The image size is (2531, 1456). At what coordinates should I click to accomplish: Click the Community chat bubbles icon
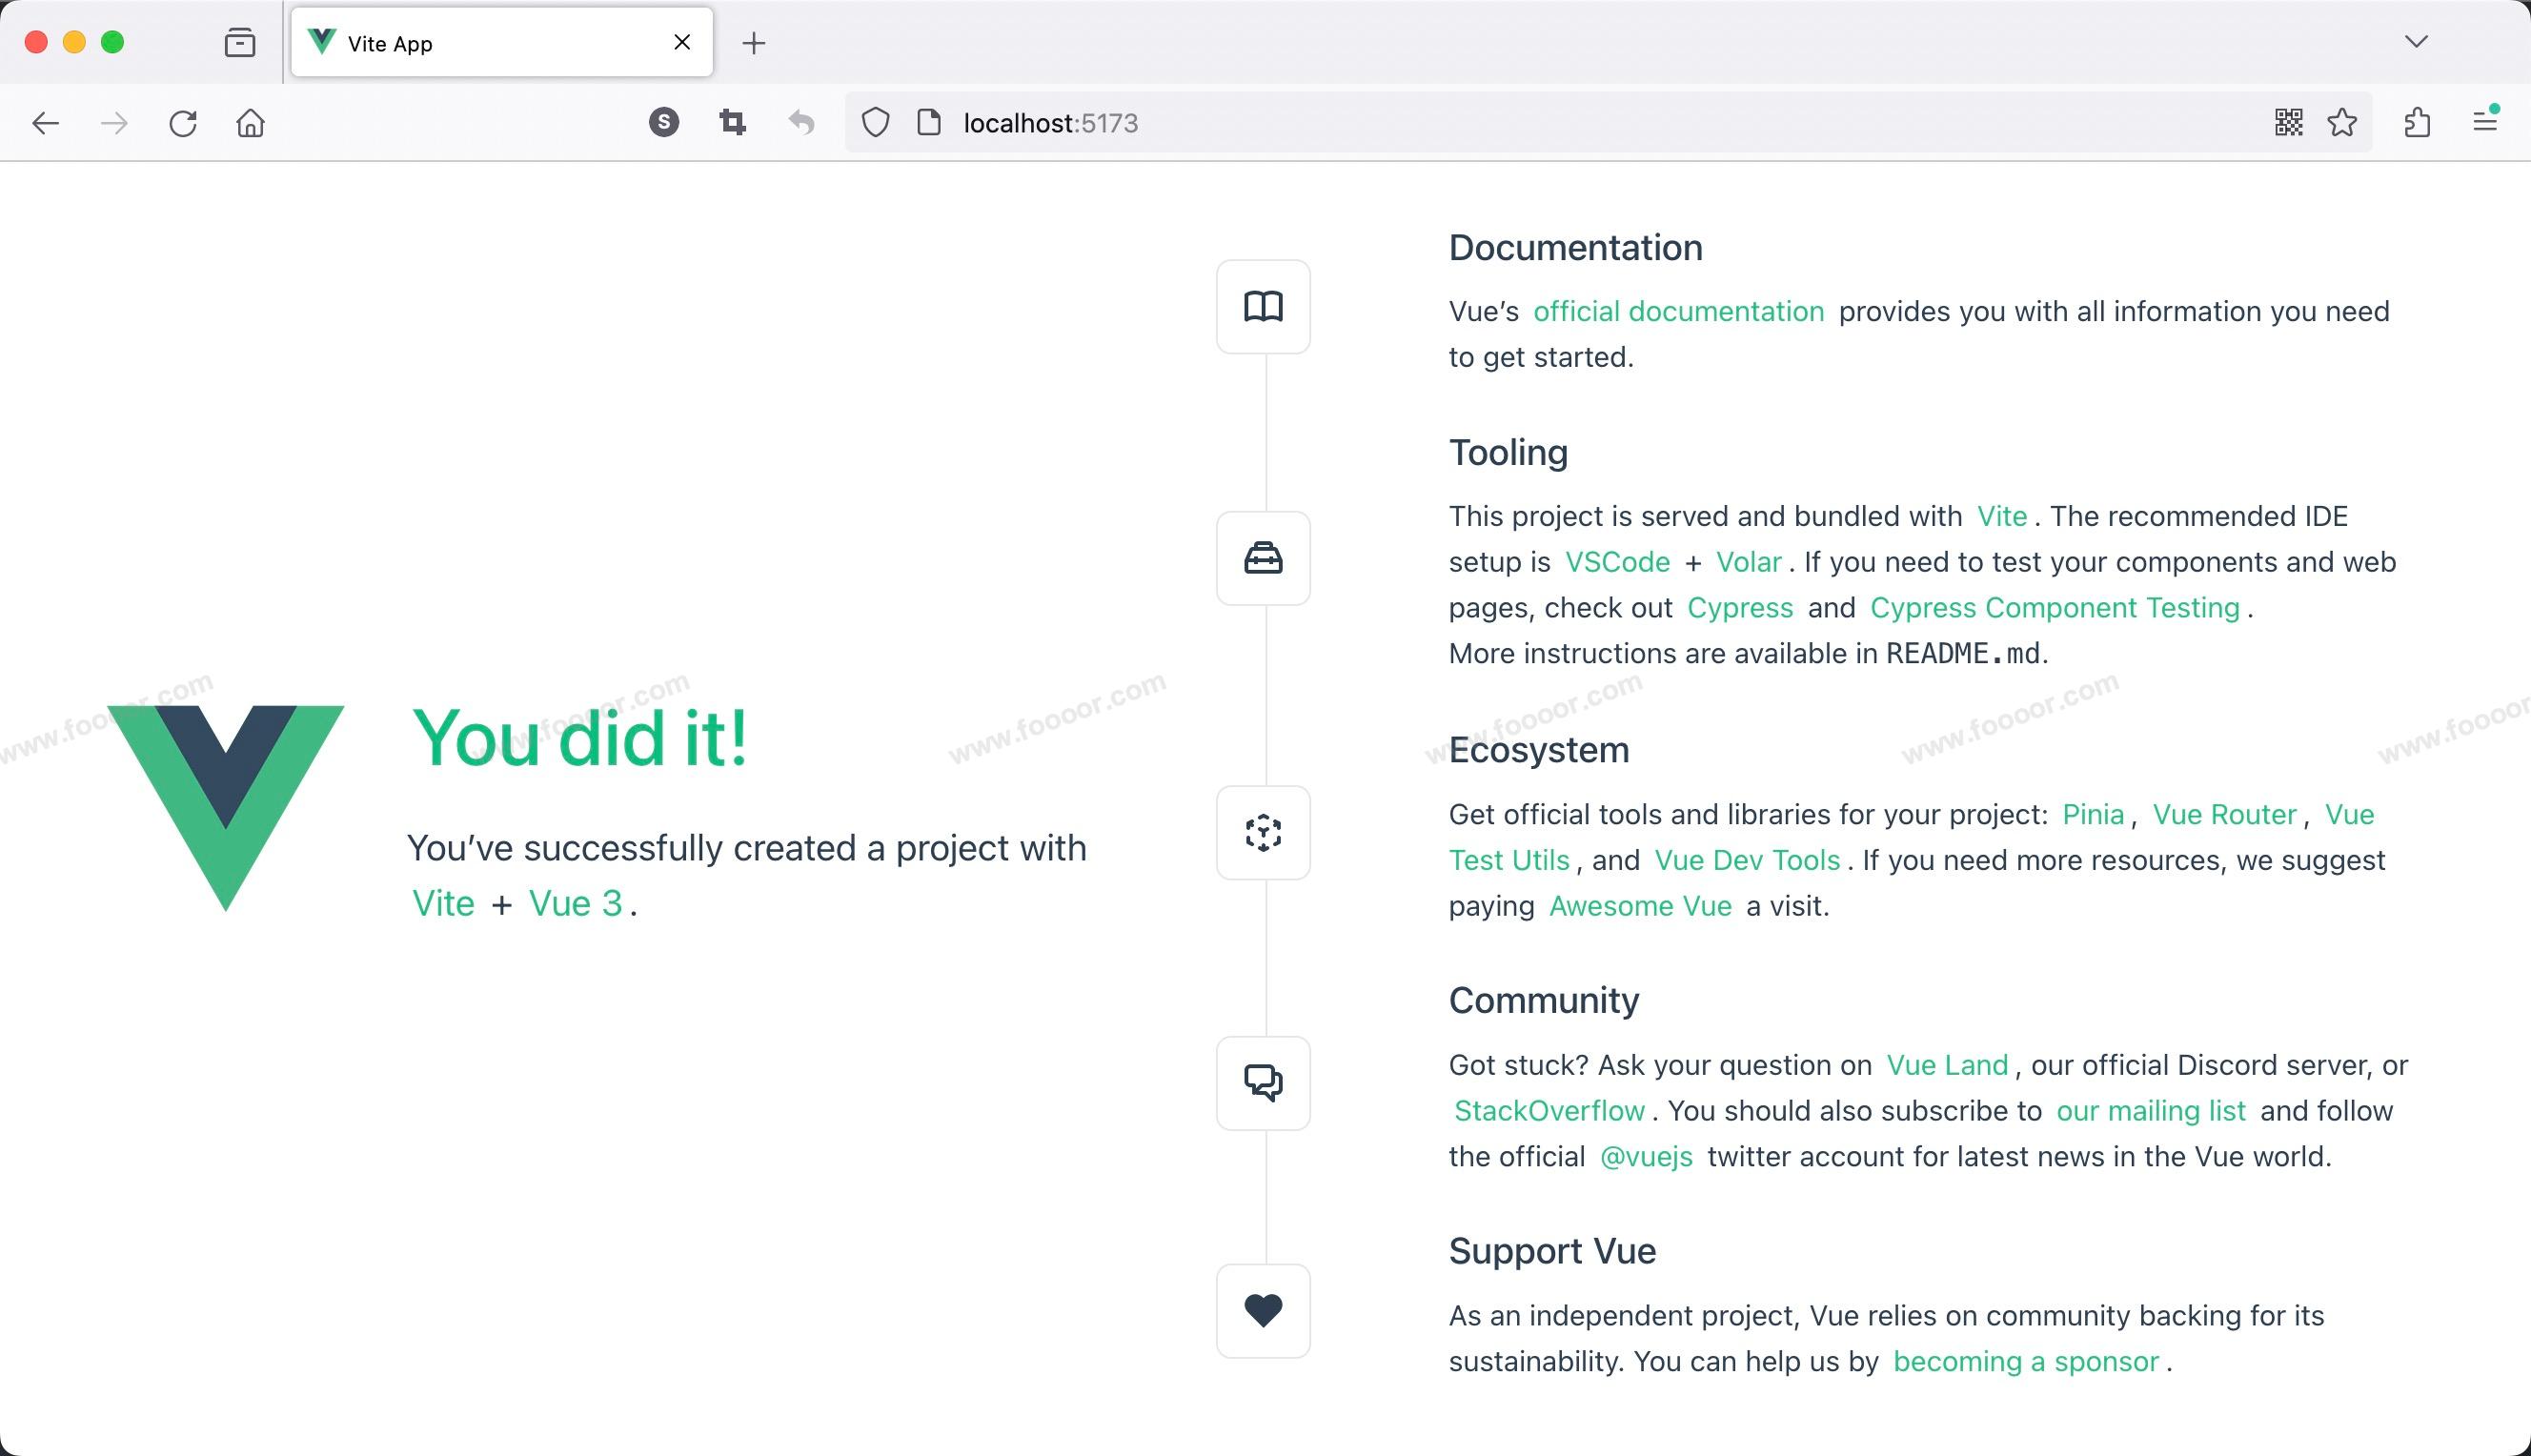coord(1263,1082)
